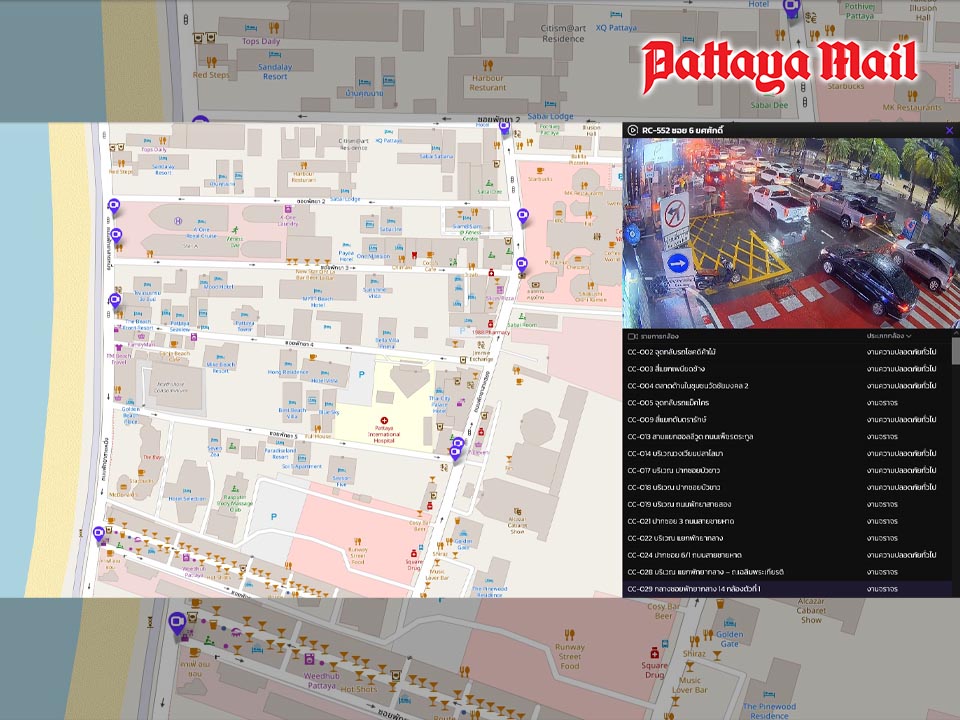Screen dimensions: 960x720
Task: Select camera marker beside The Beach Resort
Action: click(x=114, y=300)
